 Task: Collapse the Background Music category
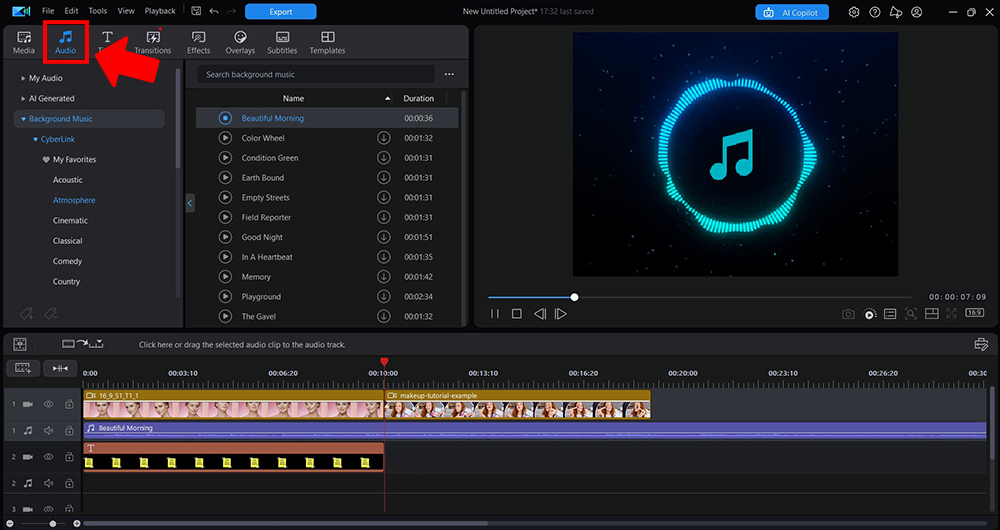pyautogui.click(x=23, y=119)
